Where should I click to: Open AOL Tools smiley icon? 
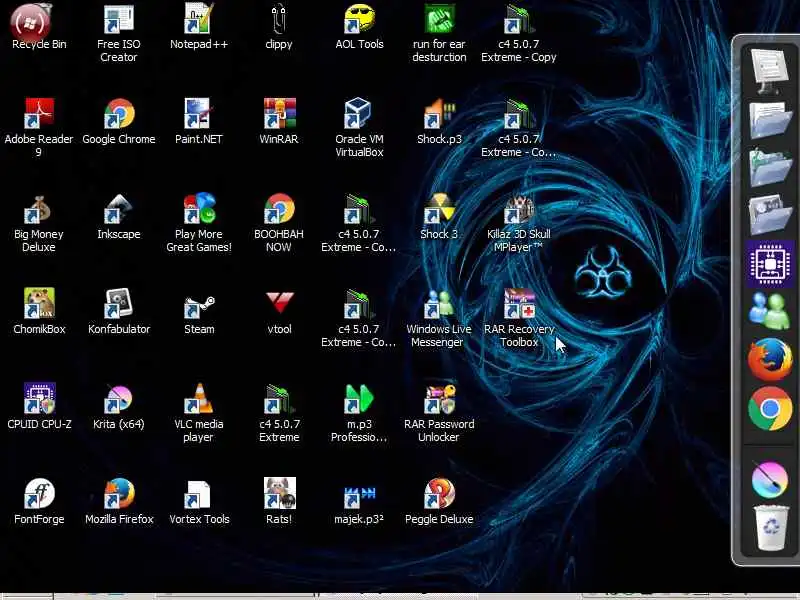359,19
